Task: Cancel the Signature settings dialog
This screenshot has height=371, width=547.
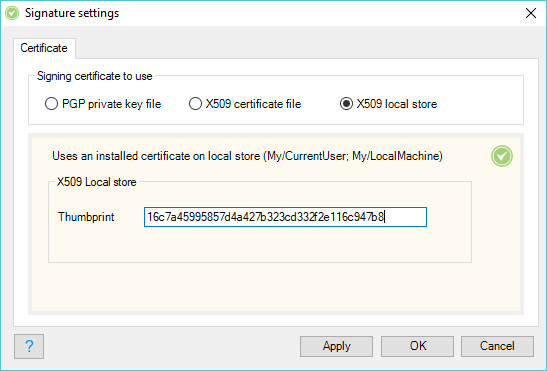Action: 497,346
